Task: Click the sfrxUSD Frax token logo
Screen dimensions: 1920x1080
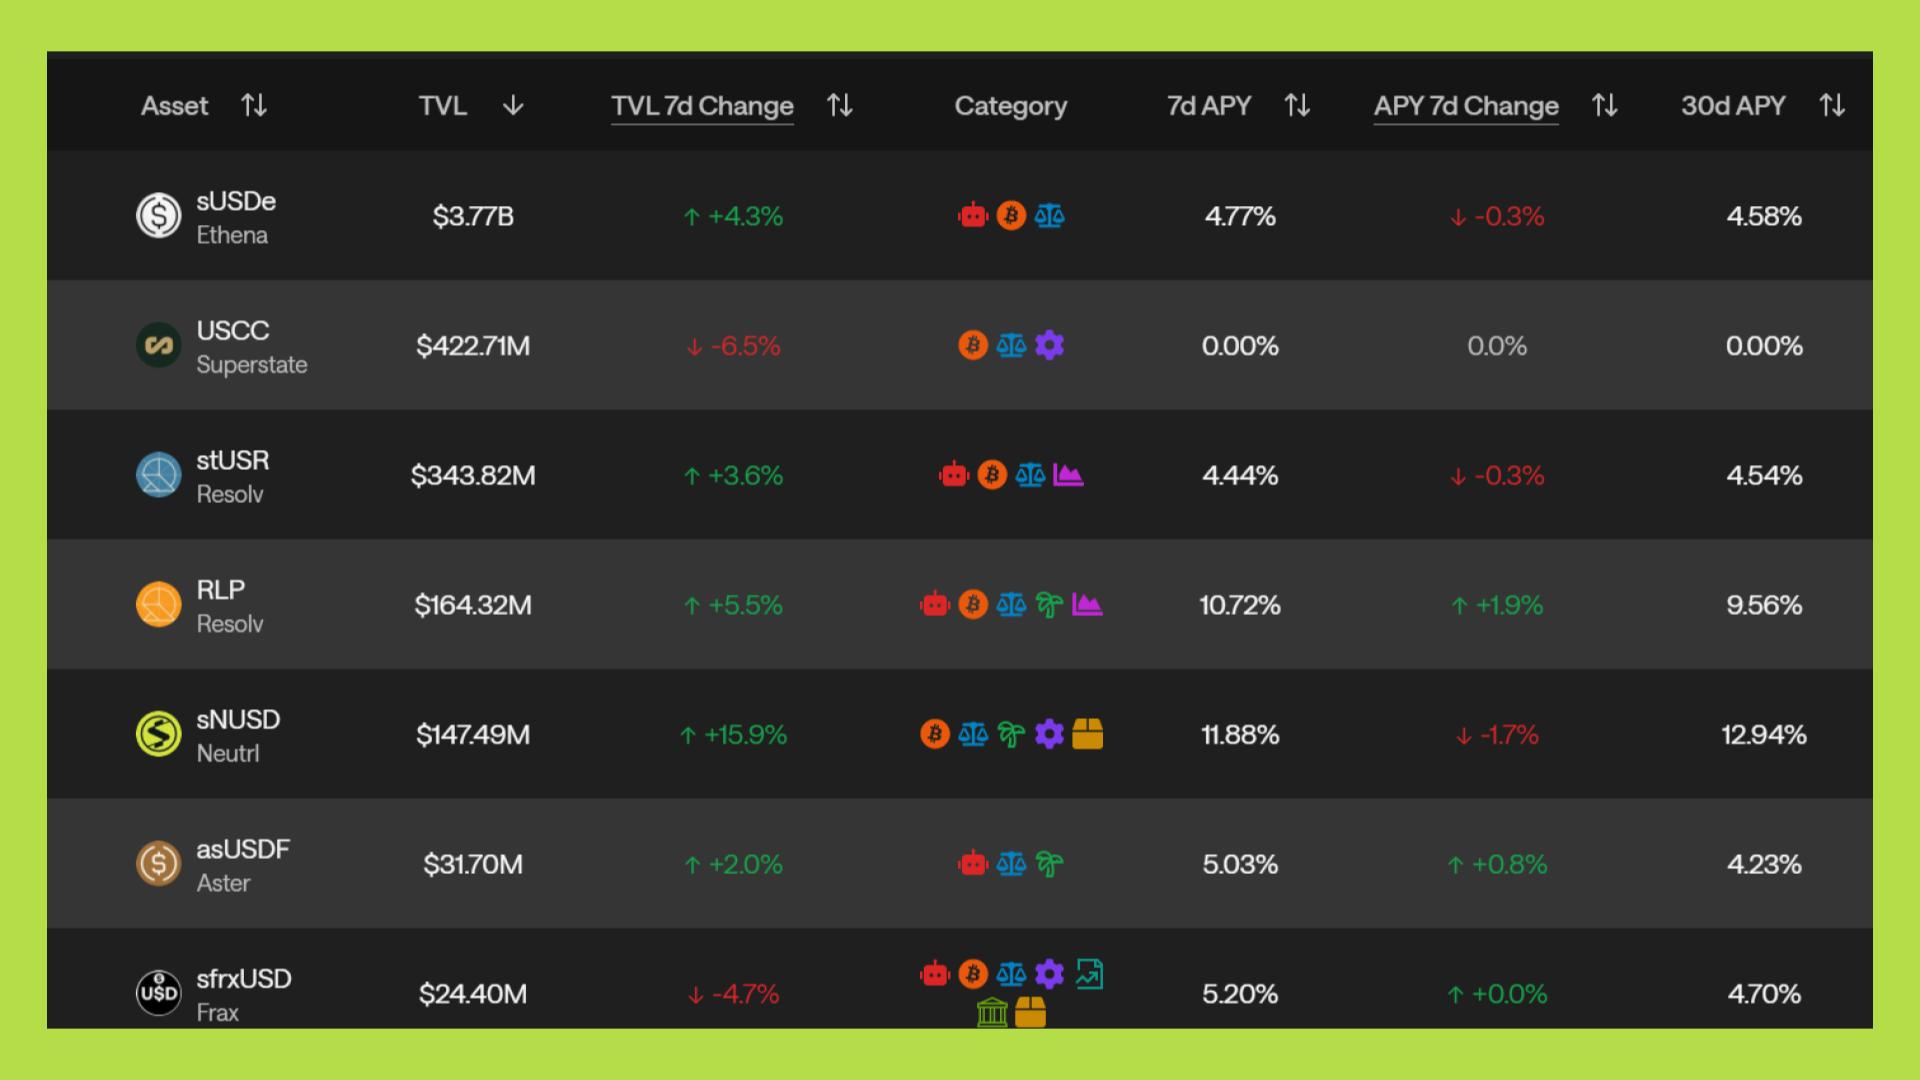Action: [158, 993]
